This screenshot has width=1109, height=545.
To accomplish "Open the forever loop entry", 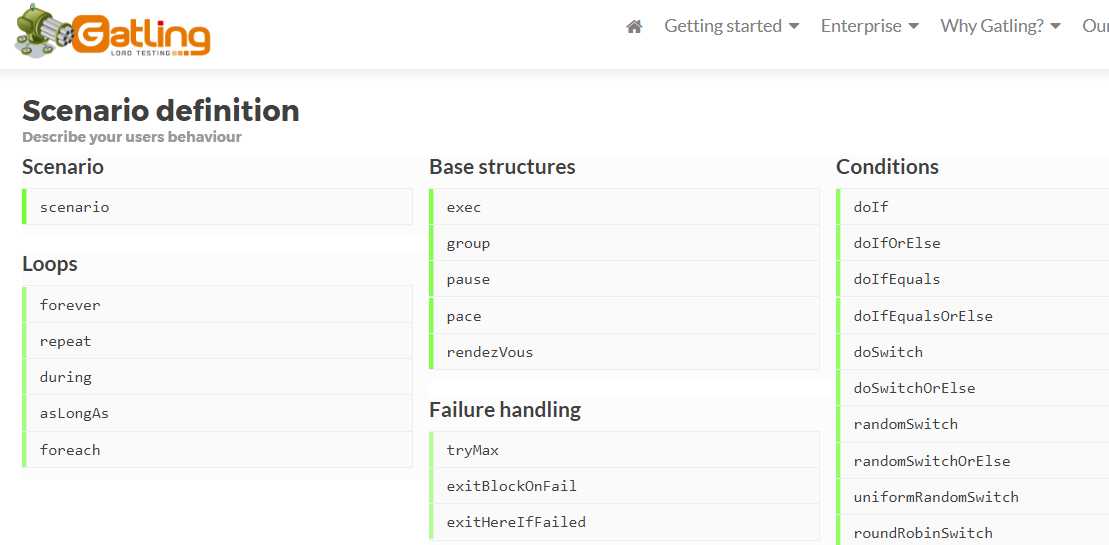I will point(217,305).
